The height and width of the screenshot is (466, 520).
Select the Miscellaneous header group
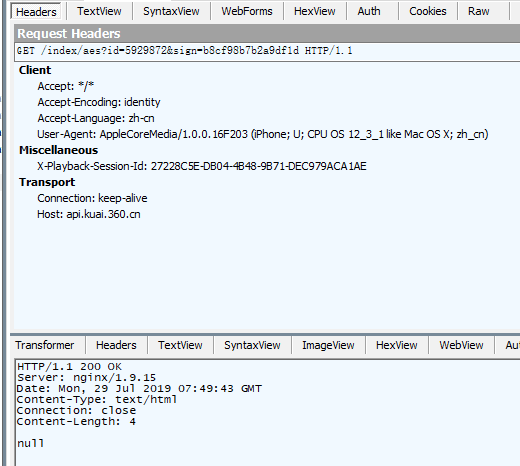(58, 150)
